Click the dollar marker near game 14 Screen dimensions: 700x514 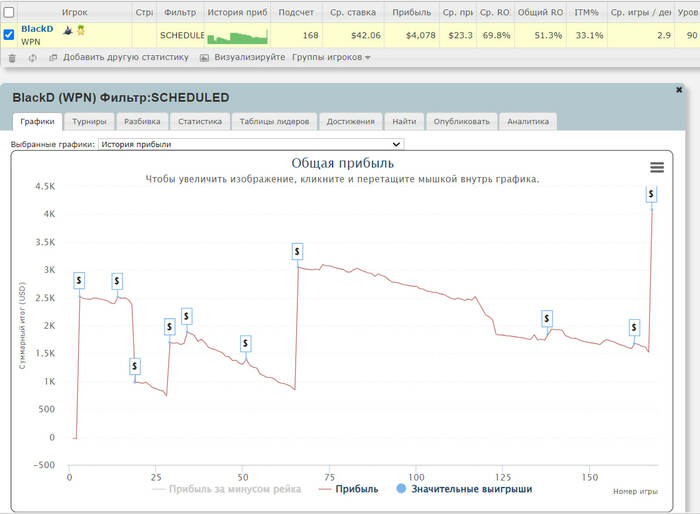[x=117, y=281]
